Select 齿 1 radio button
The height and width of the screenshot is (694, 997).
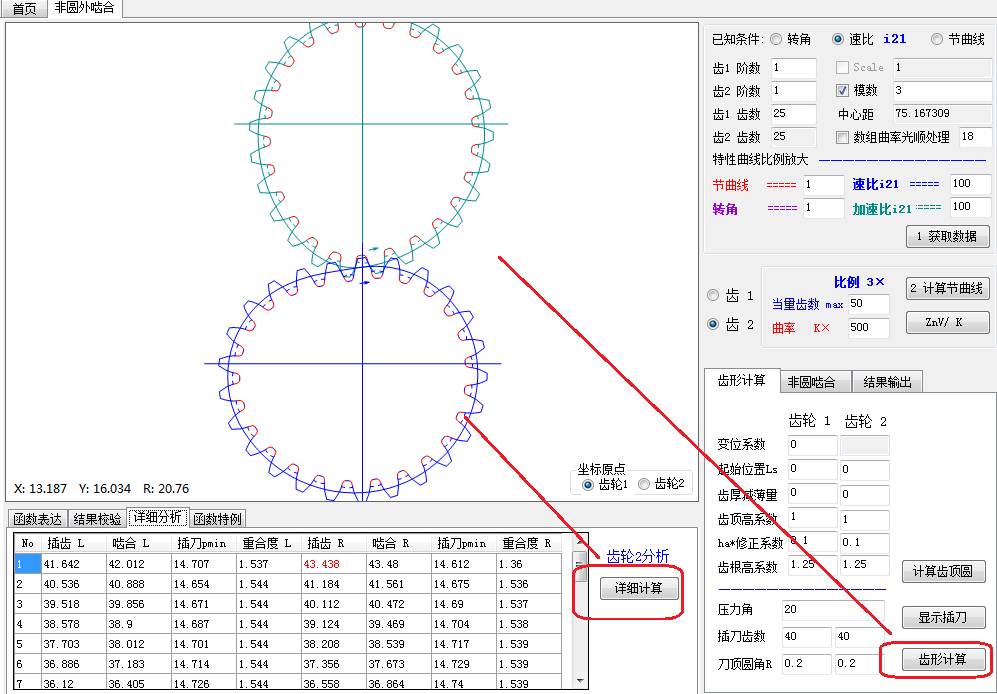click(713, 296)
